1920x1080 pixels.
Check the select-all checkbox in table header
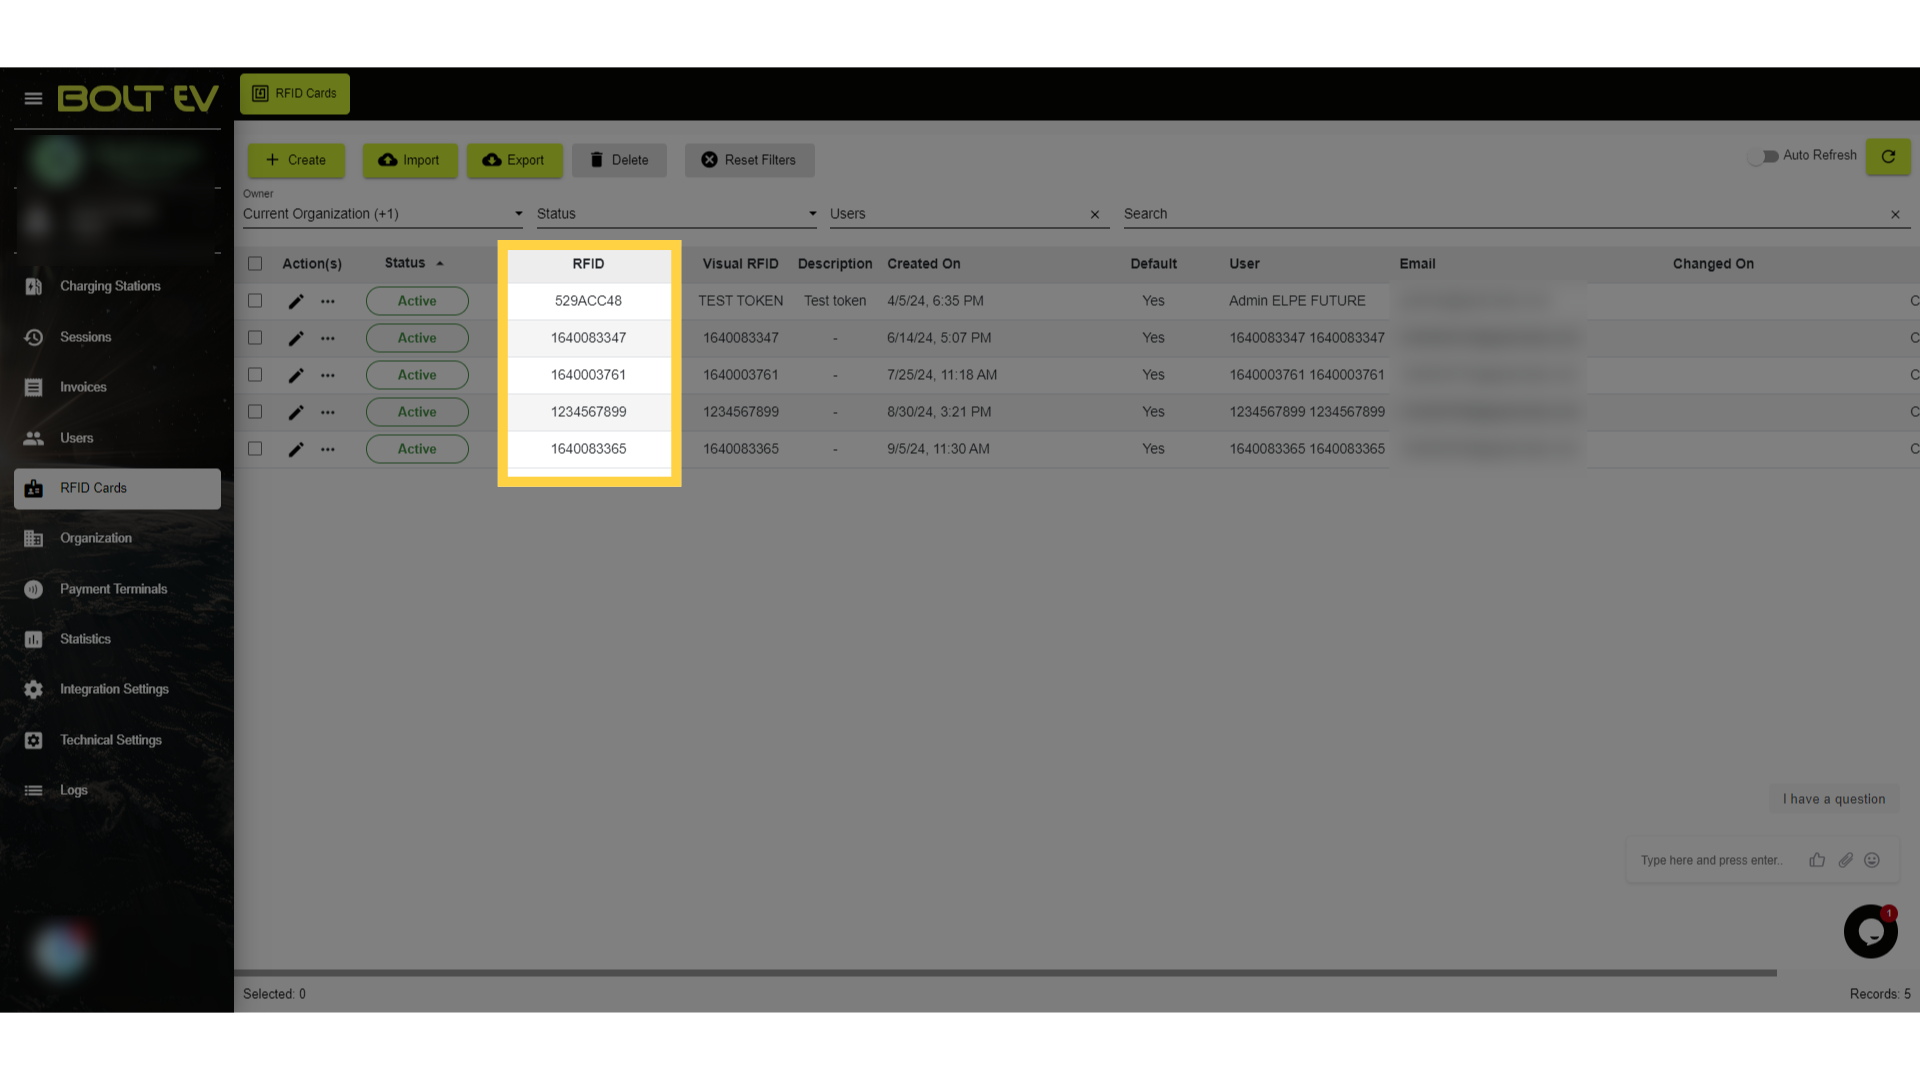[x=255, y=264]
